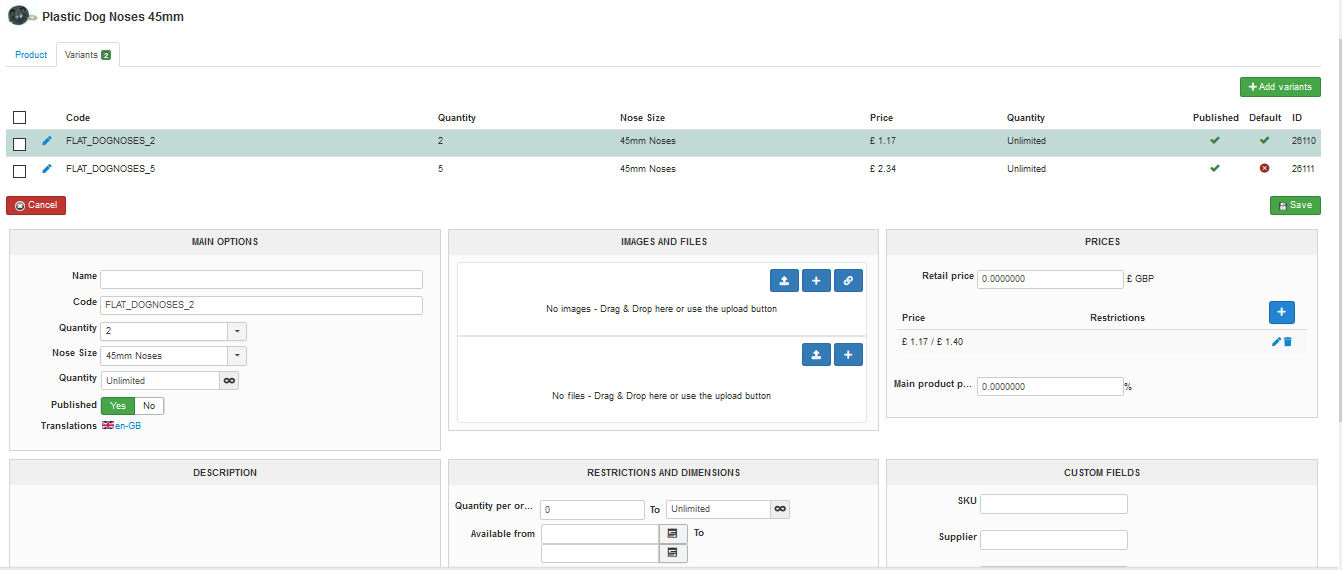This screenshot has width=1342, height=570.
Task: Click the Unlimited stock quantity field
Action: point(160,380)
